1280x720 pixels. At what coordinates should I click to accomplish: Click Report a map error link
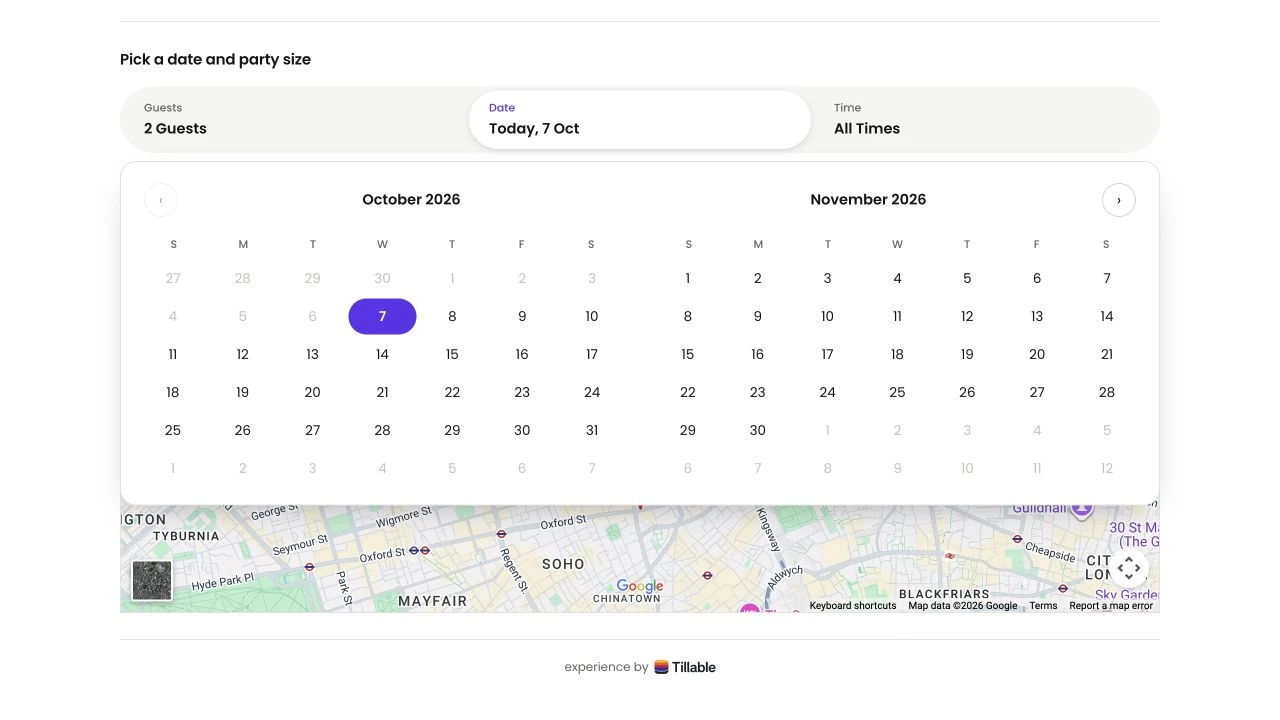click(1111, 606)
